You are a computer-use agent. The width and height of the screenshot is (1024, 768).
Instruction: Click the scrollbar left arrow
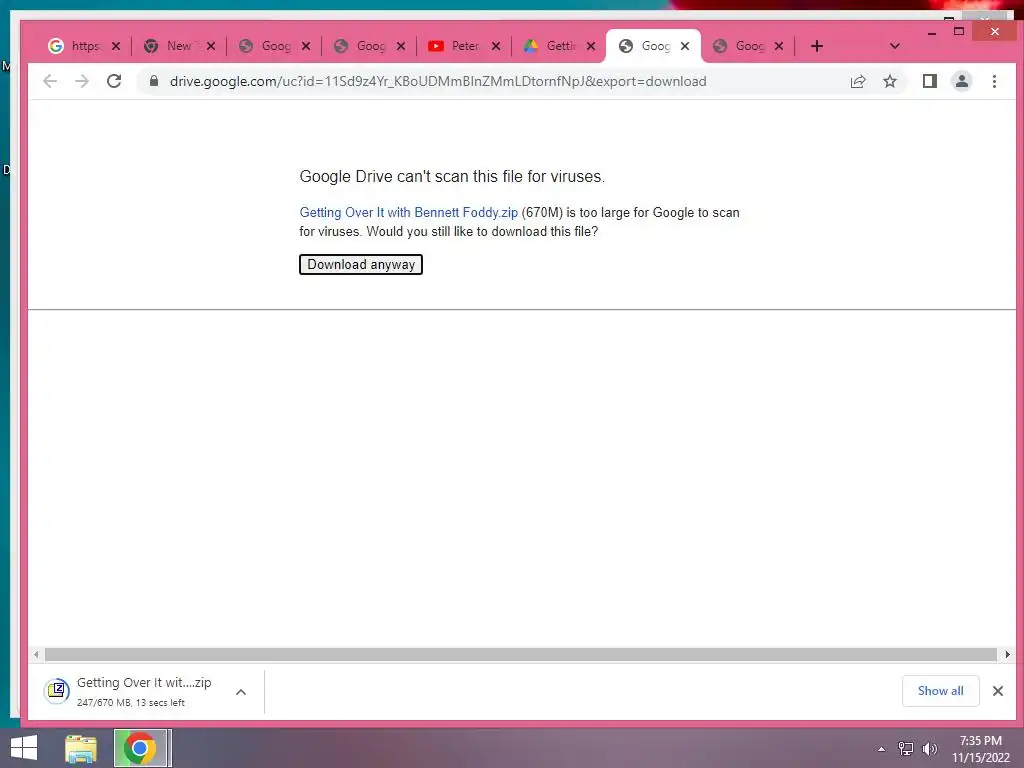(x=36, y=654)
